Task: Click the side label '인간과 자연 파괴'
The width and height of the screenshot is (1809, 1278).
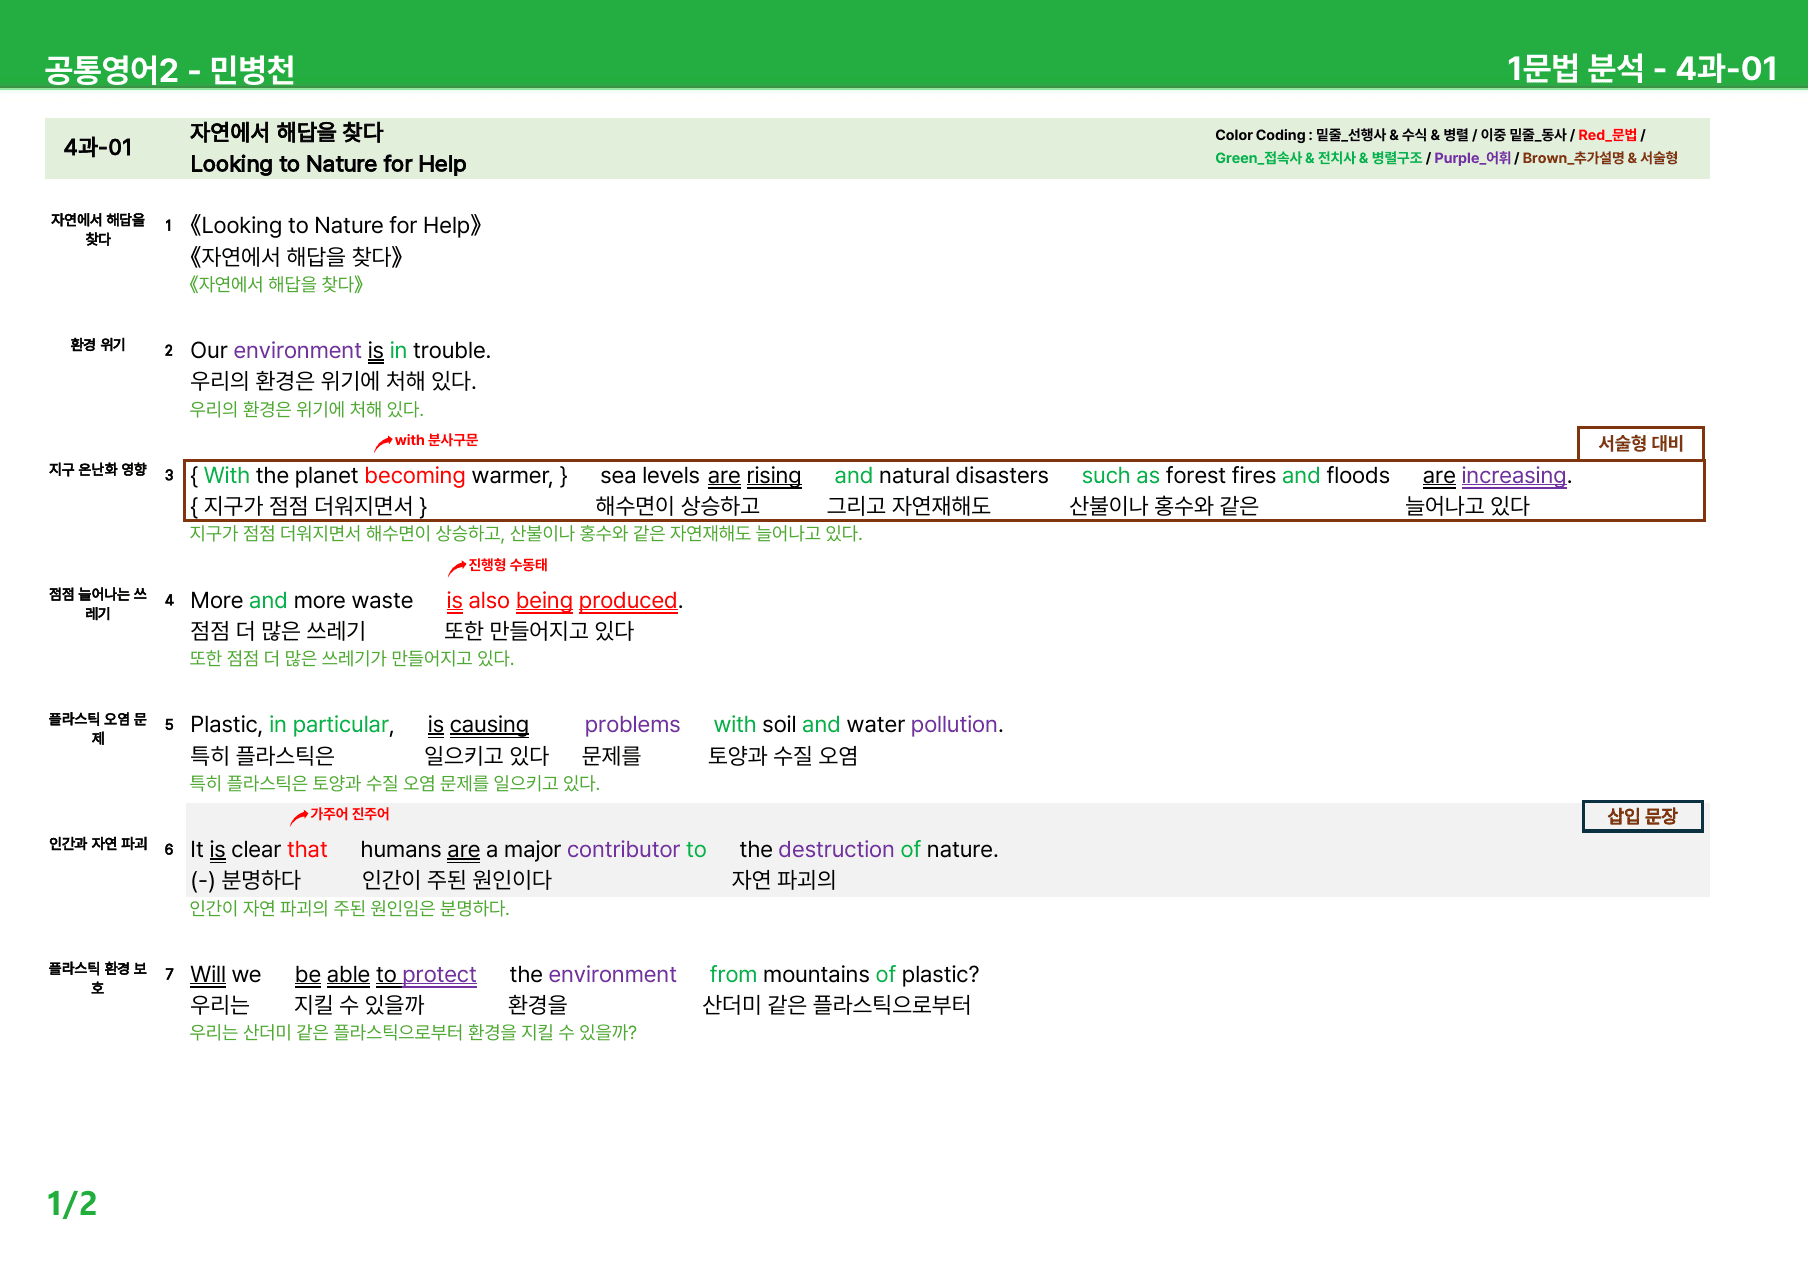Action: pos(98,844)
